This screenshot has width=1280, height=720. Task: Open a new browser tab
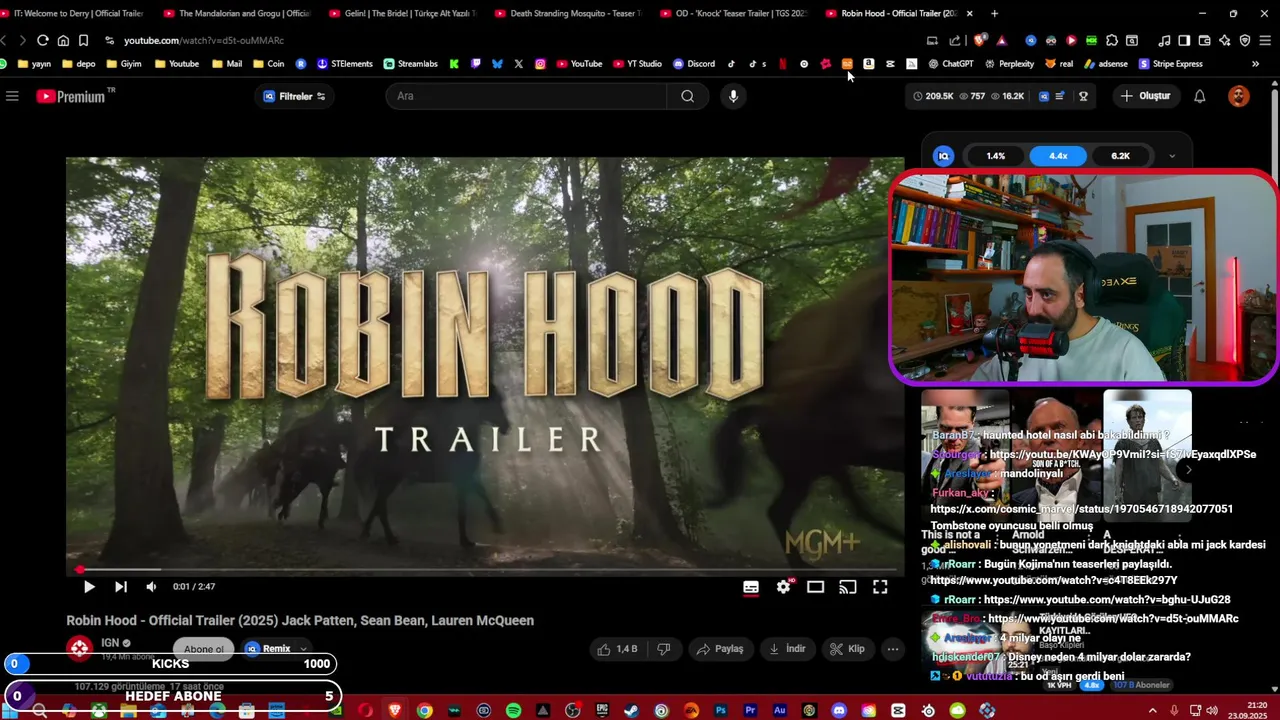click(x=994, y=13)
